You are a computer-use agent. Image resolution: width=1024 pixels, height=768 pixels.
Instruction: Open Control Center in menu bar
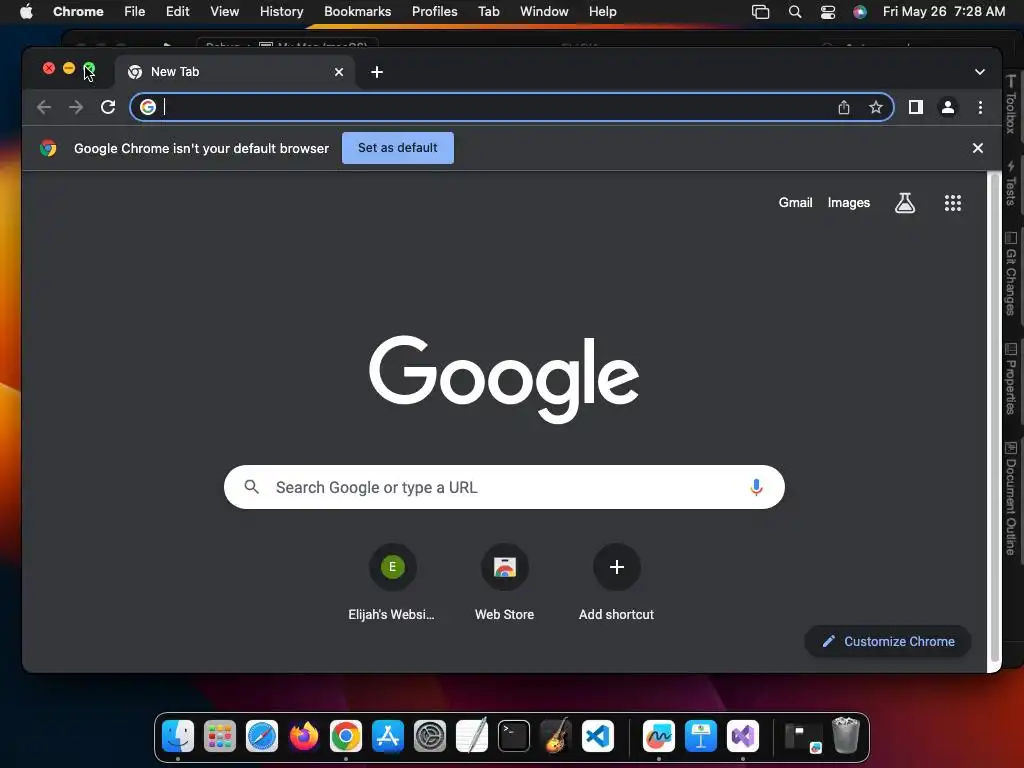827,12
